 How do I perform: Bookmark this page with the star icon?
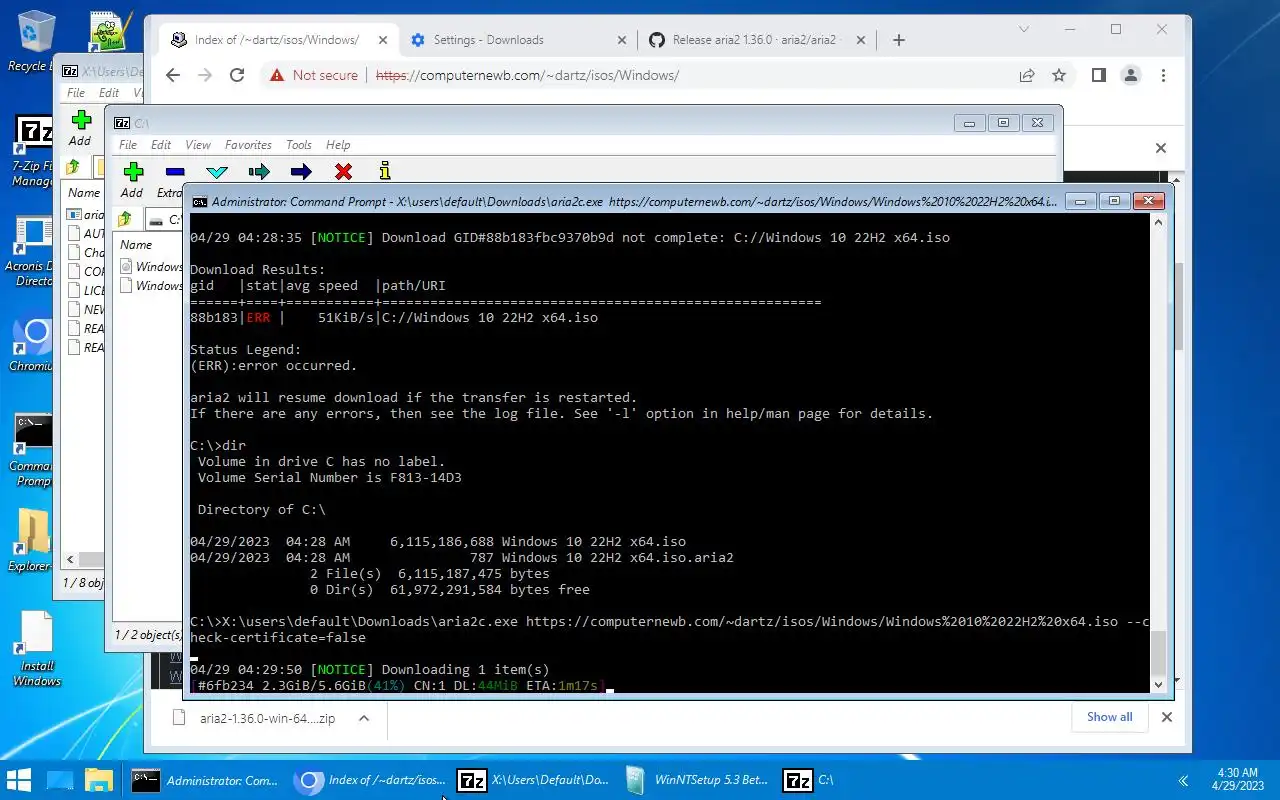pyautogui.click(x=1059, y=75)
